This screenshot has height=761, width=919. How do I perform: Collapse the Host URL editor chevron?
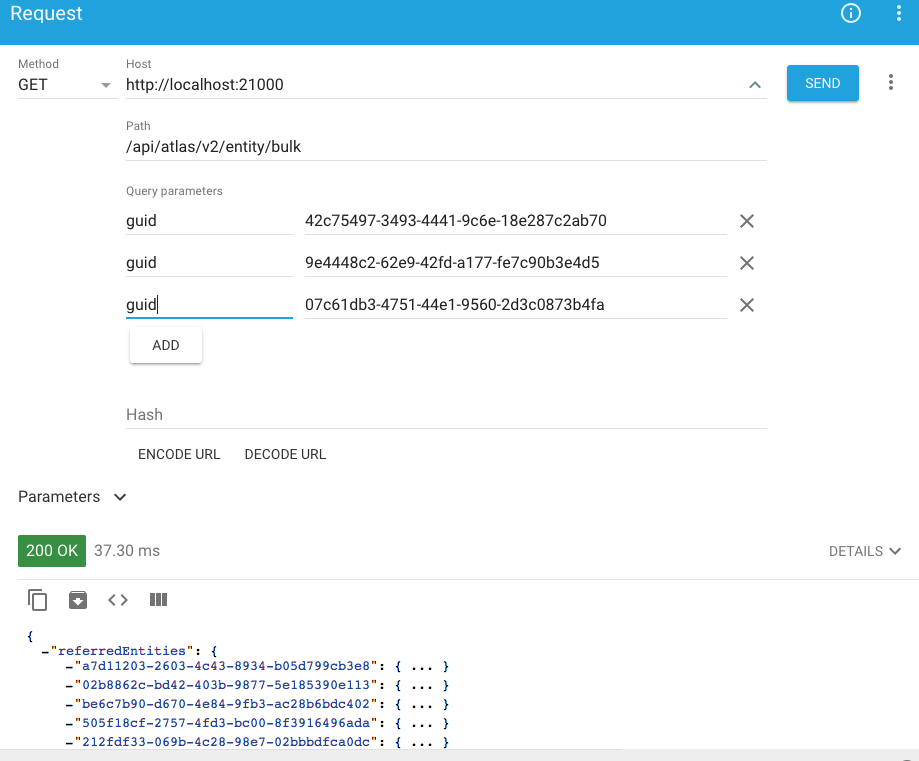[x=755, y=85]
